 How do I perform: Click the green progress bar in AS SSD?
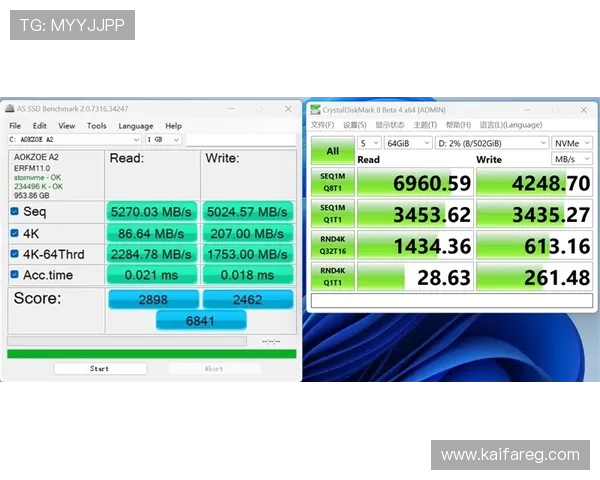tap(151, 353)
